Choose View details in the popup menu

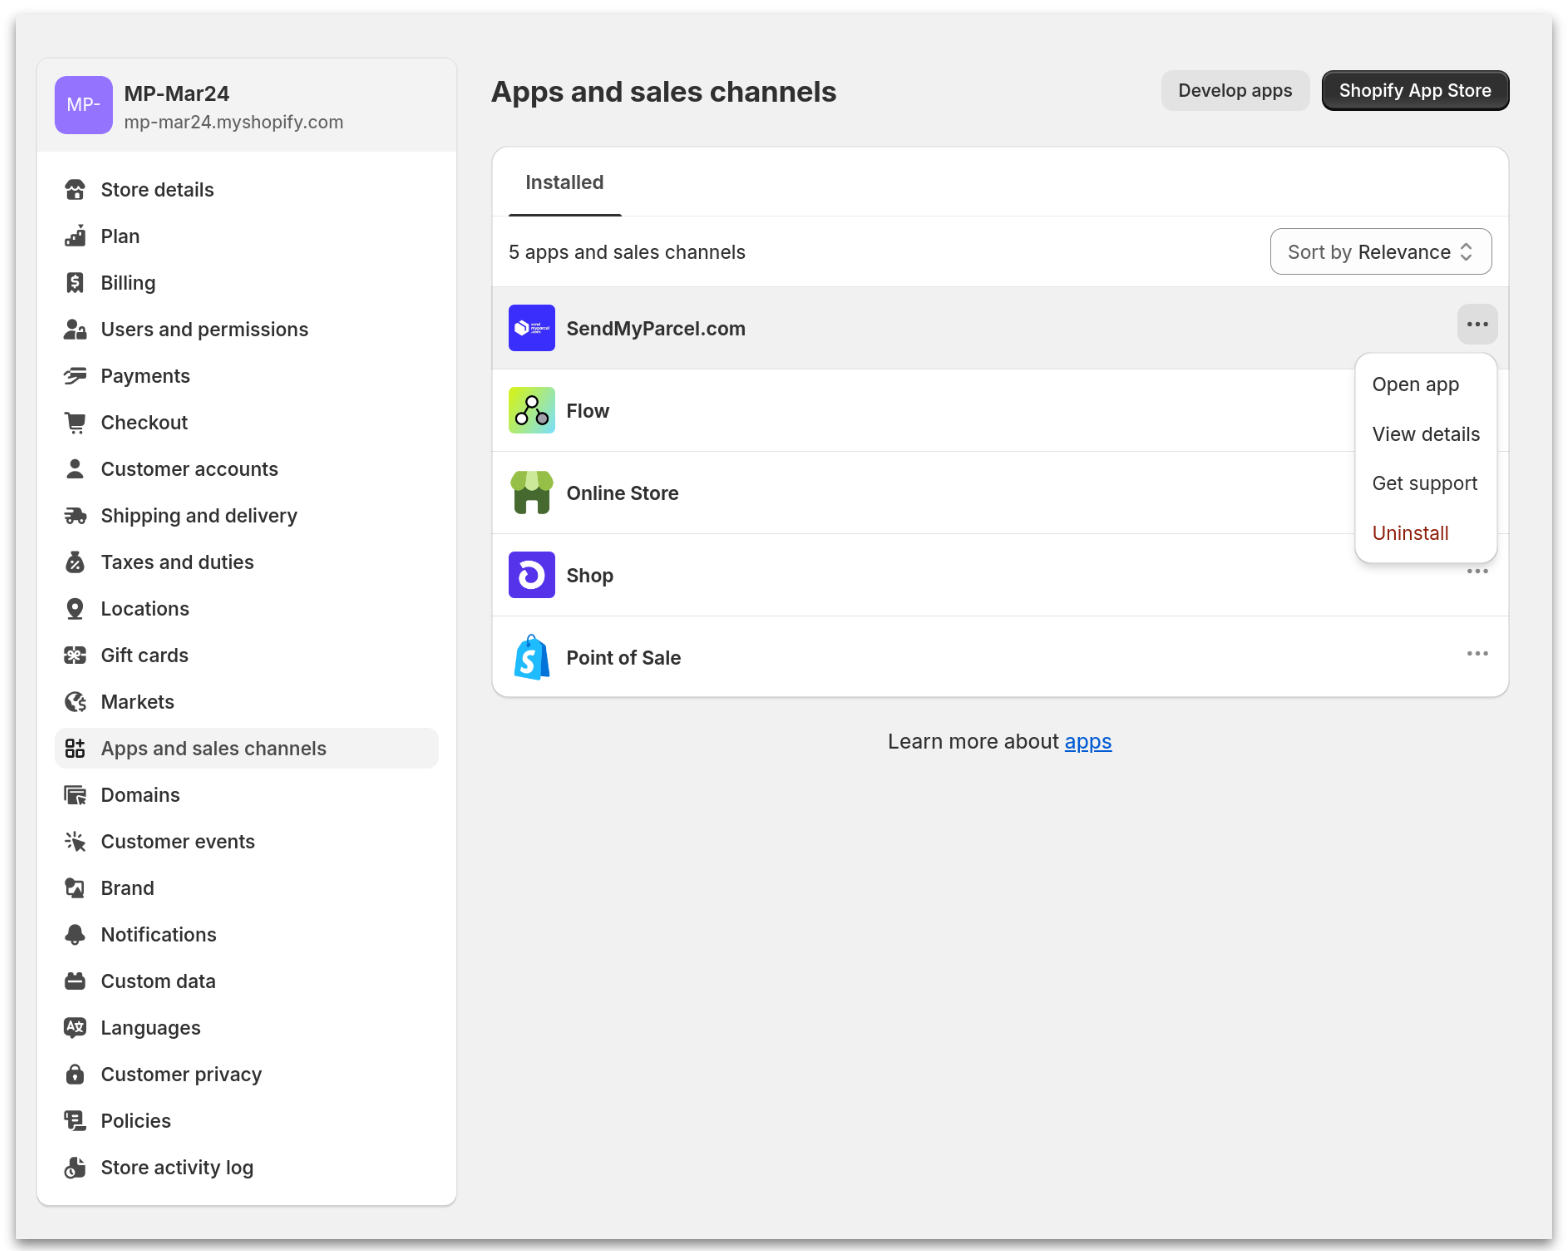click(1425, 434)
